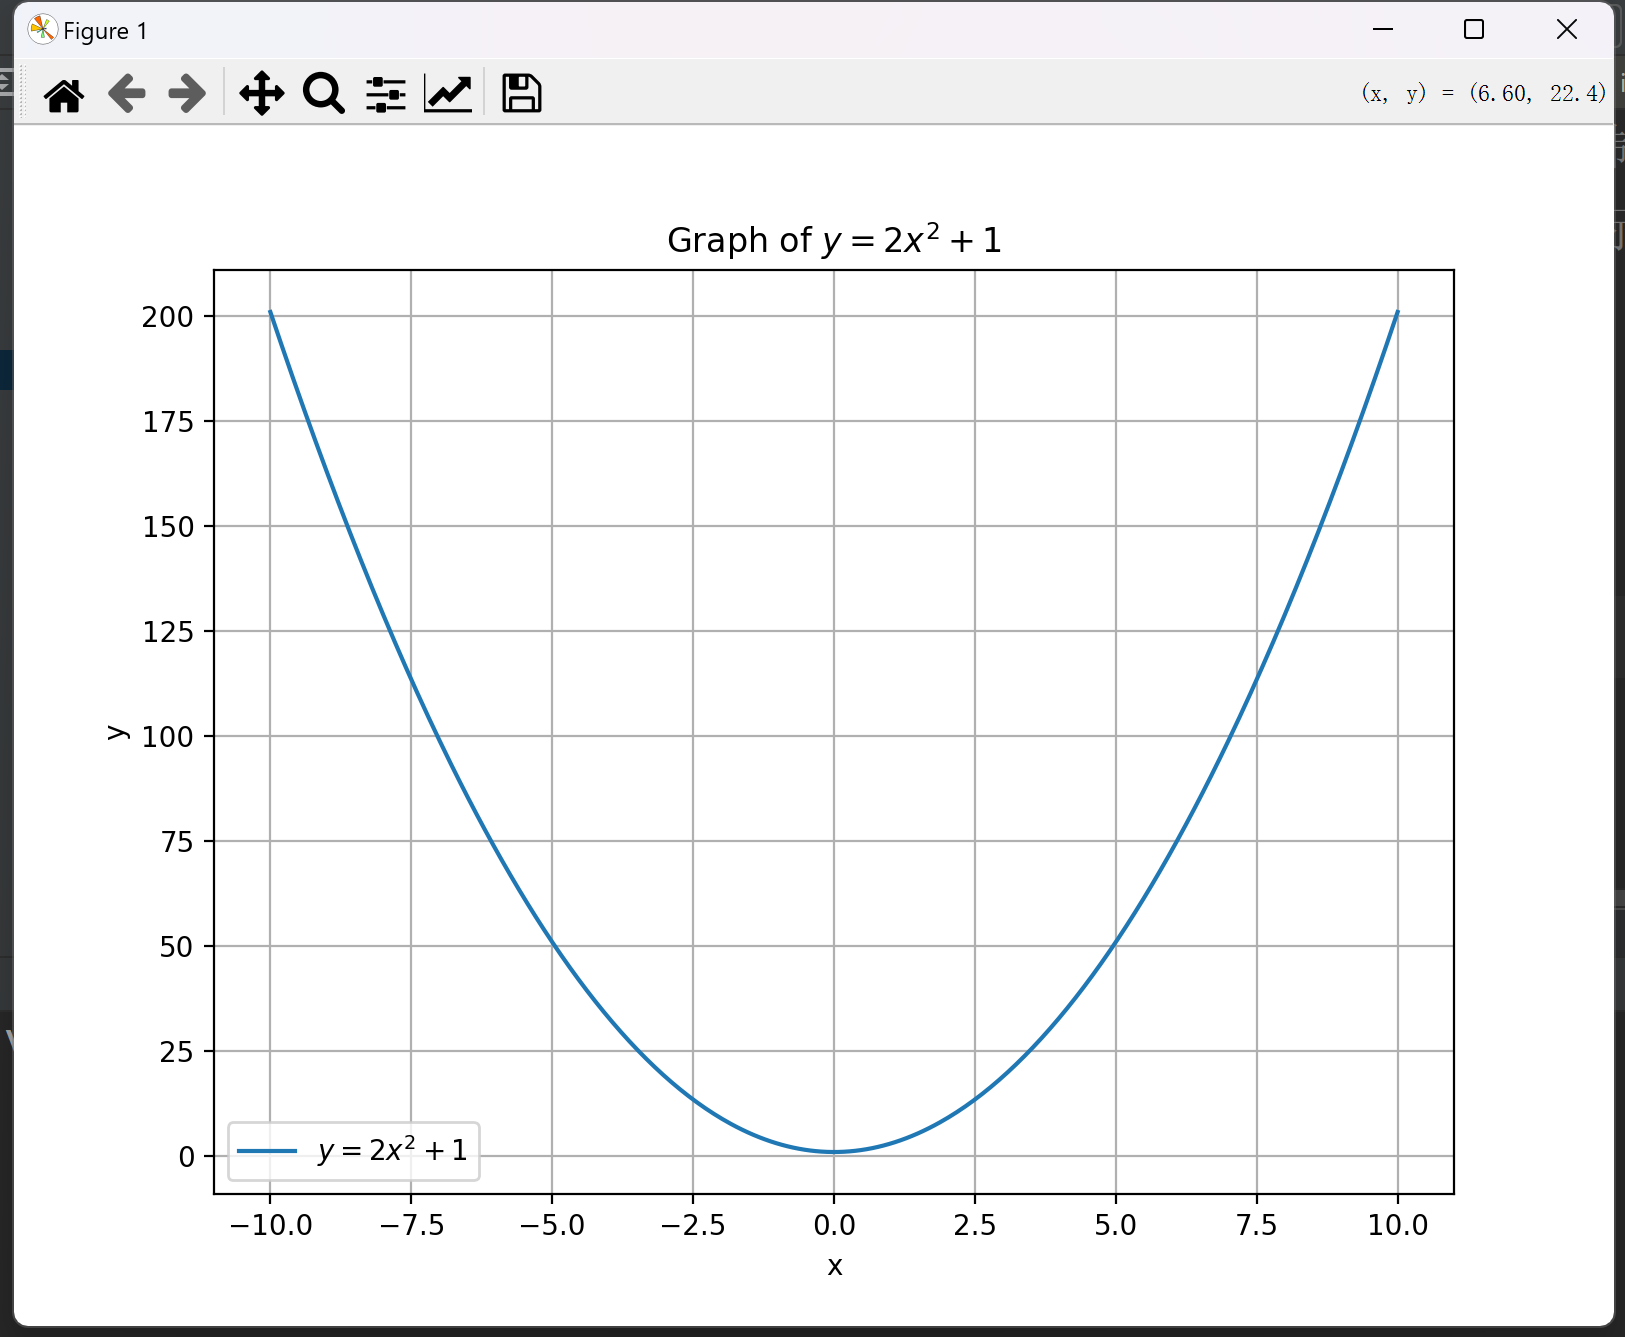Minimize the Figure 1 window
This screenshot has width=1625, height=1337.
click(x=1383, y=30)
